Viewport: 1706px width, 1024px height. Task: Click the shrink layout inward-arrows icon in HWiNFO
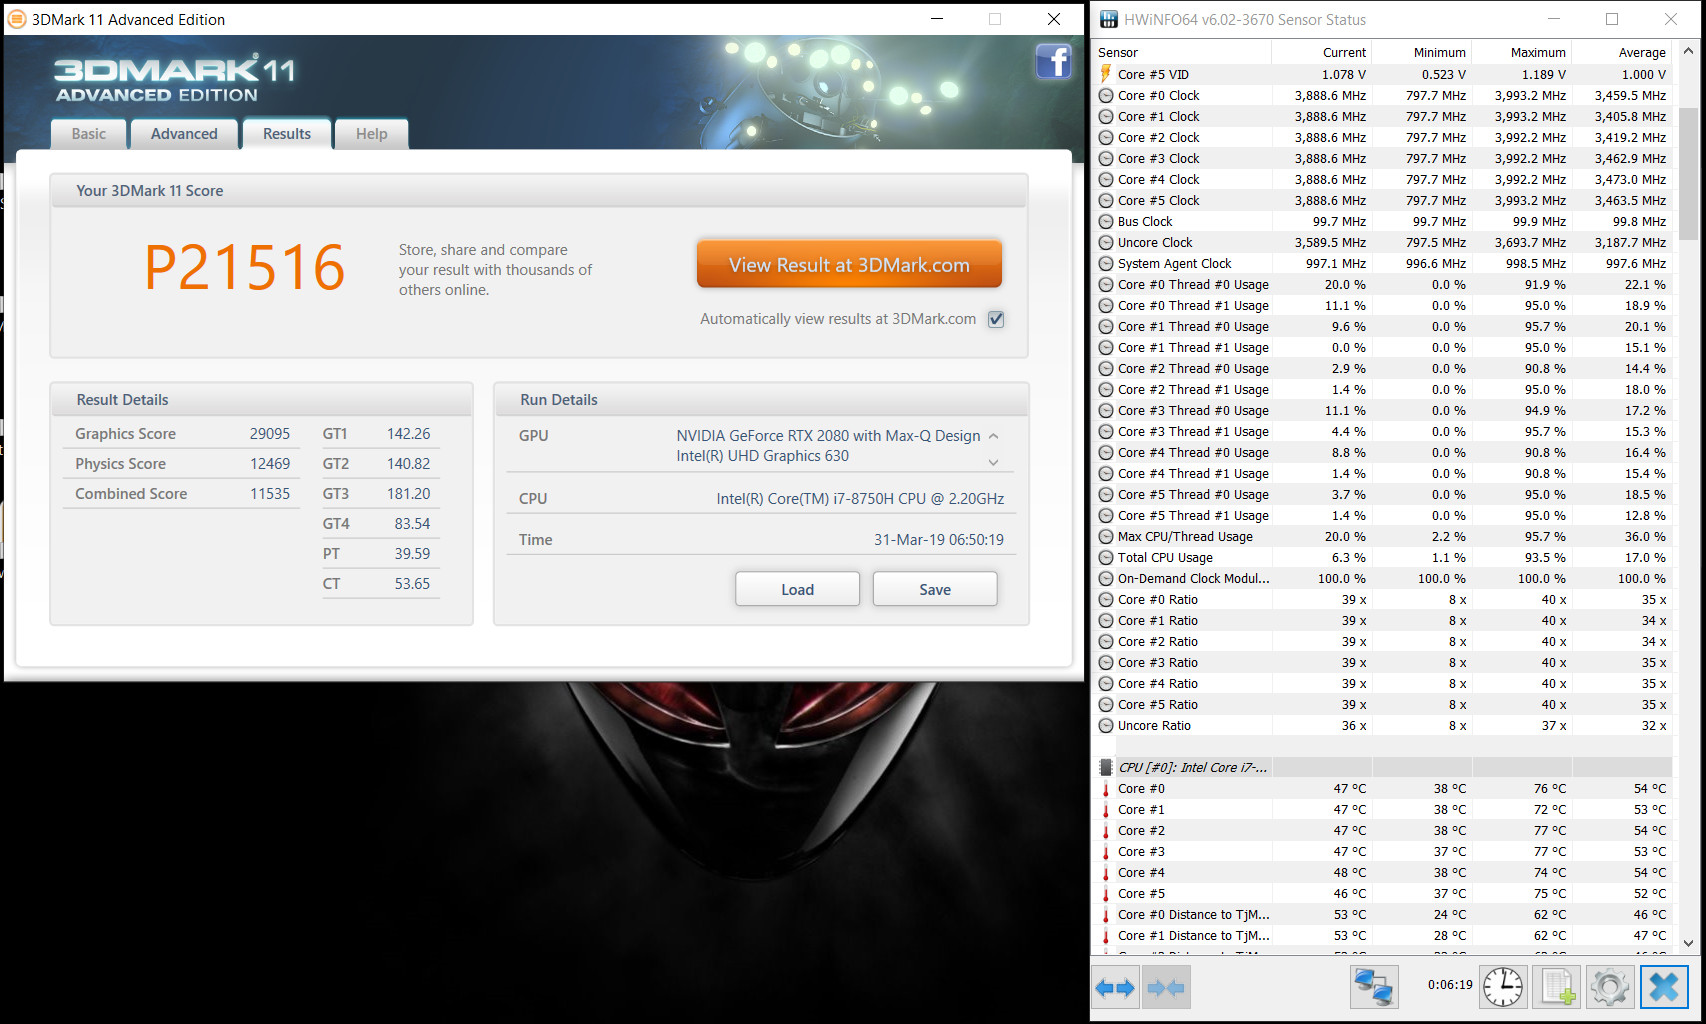pyautogui.click(x=1166, y=988)
